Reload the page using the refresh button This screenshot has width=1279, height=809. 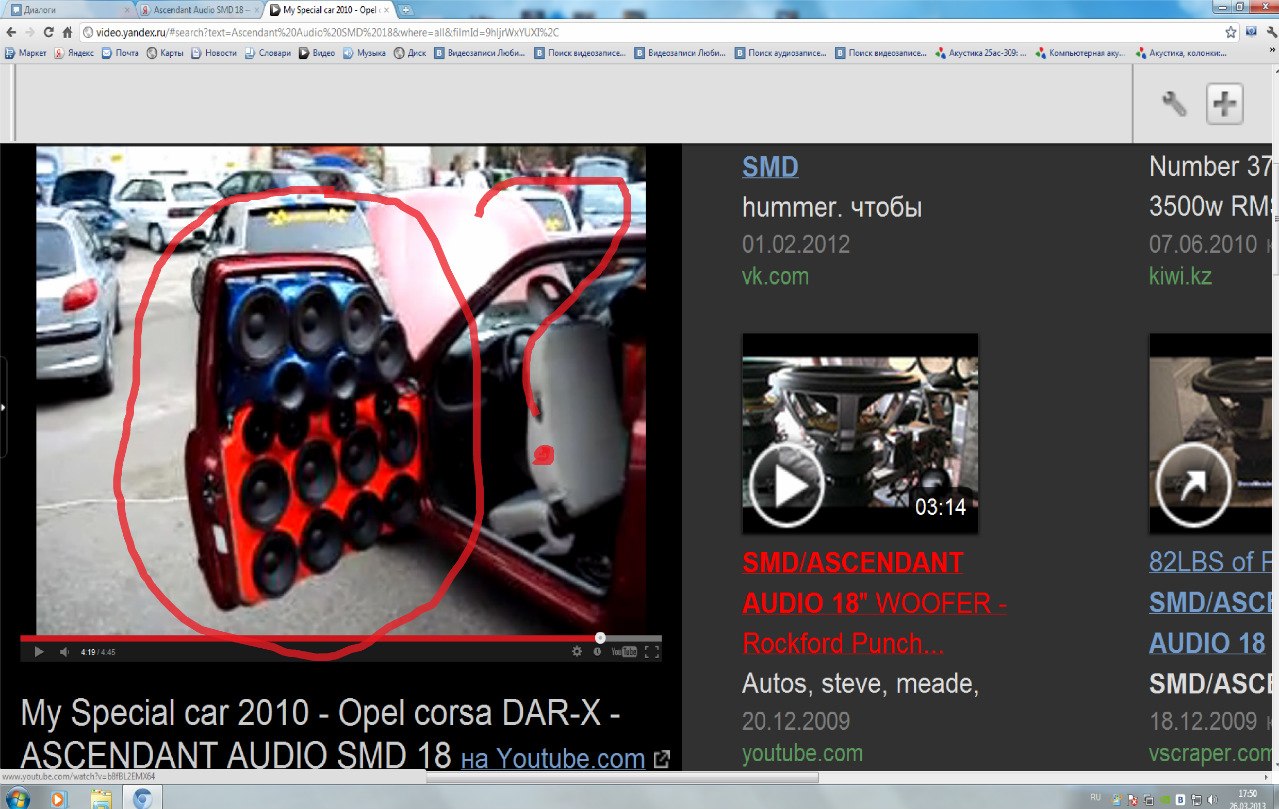coord(48,32)
